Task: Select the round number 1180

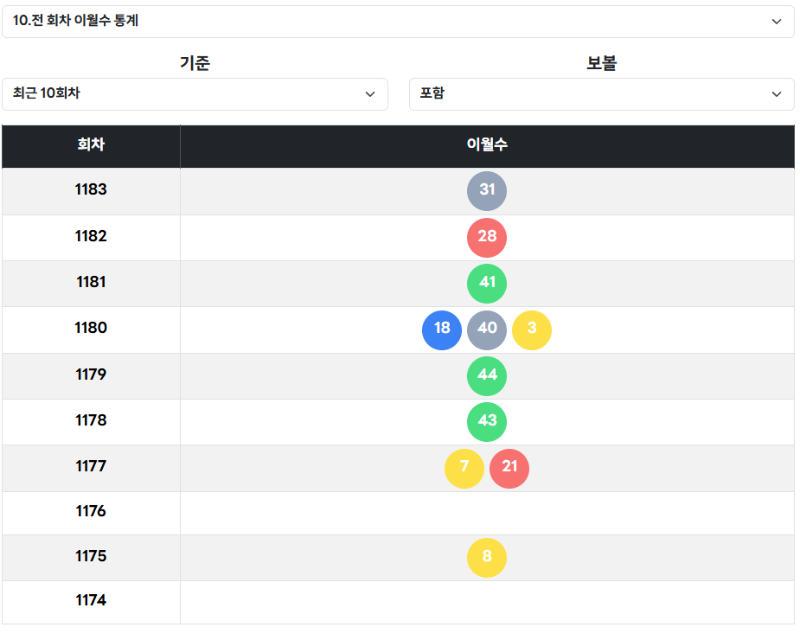Action: pos(91,329)
